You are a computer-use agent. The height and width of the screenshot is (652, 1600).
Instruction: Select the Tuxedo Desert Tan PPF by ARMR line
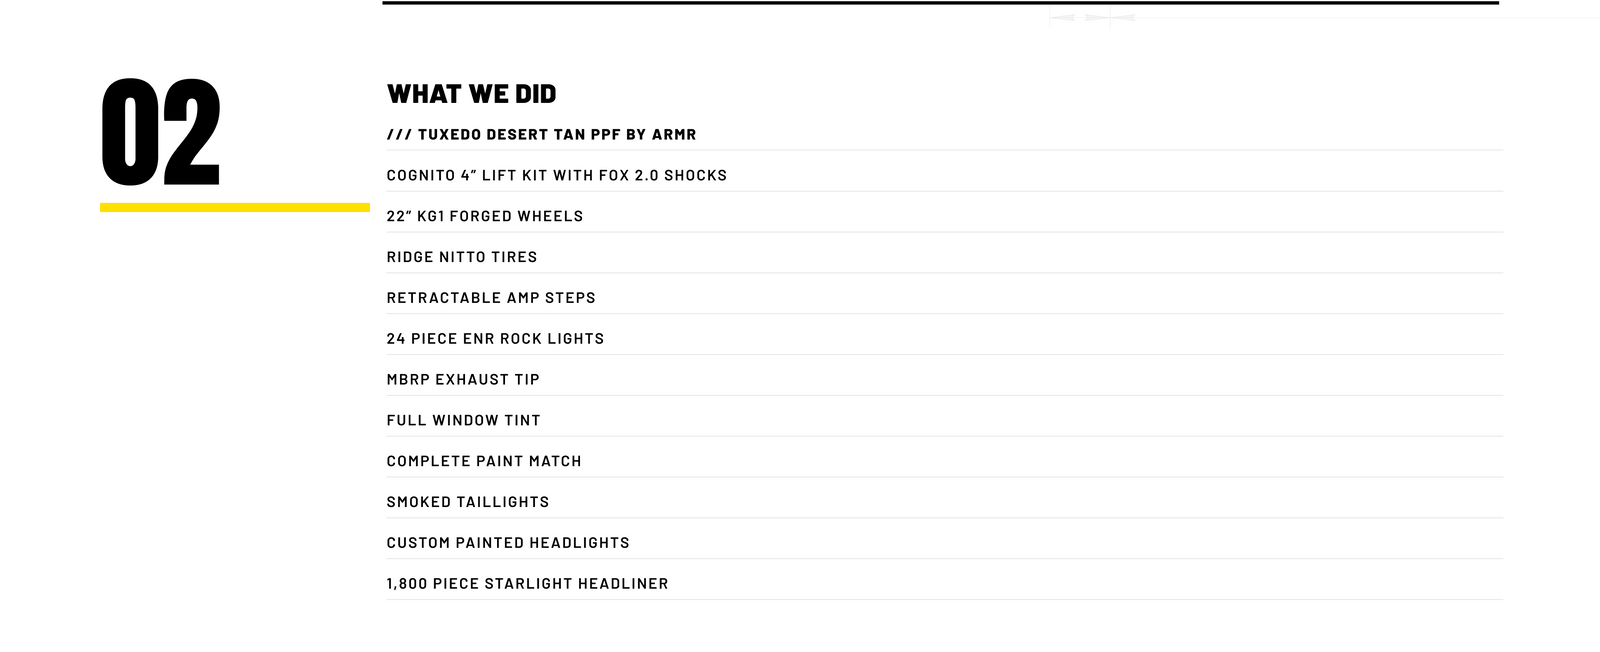(541, 135)
